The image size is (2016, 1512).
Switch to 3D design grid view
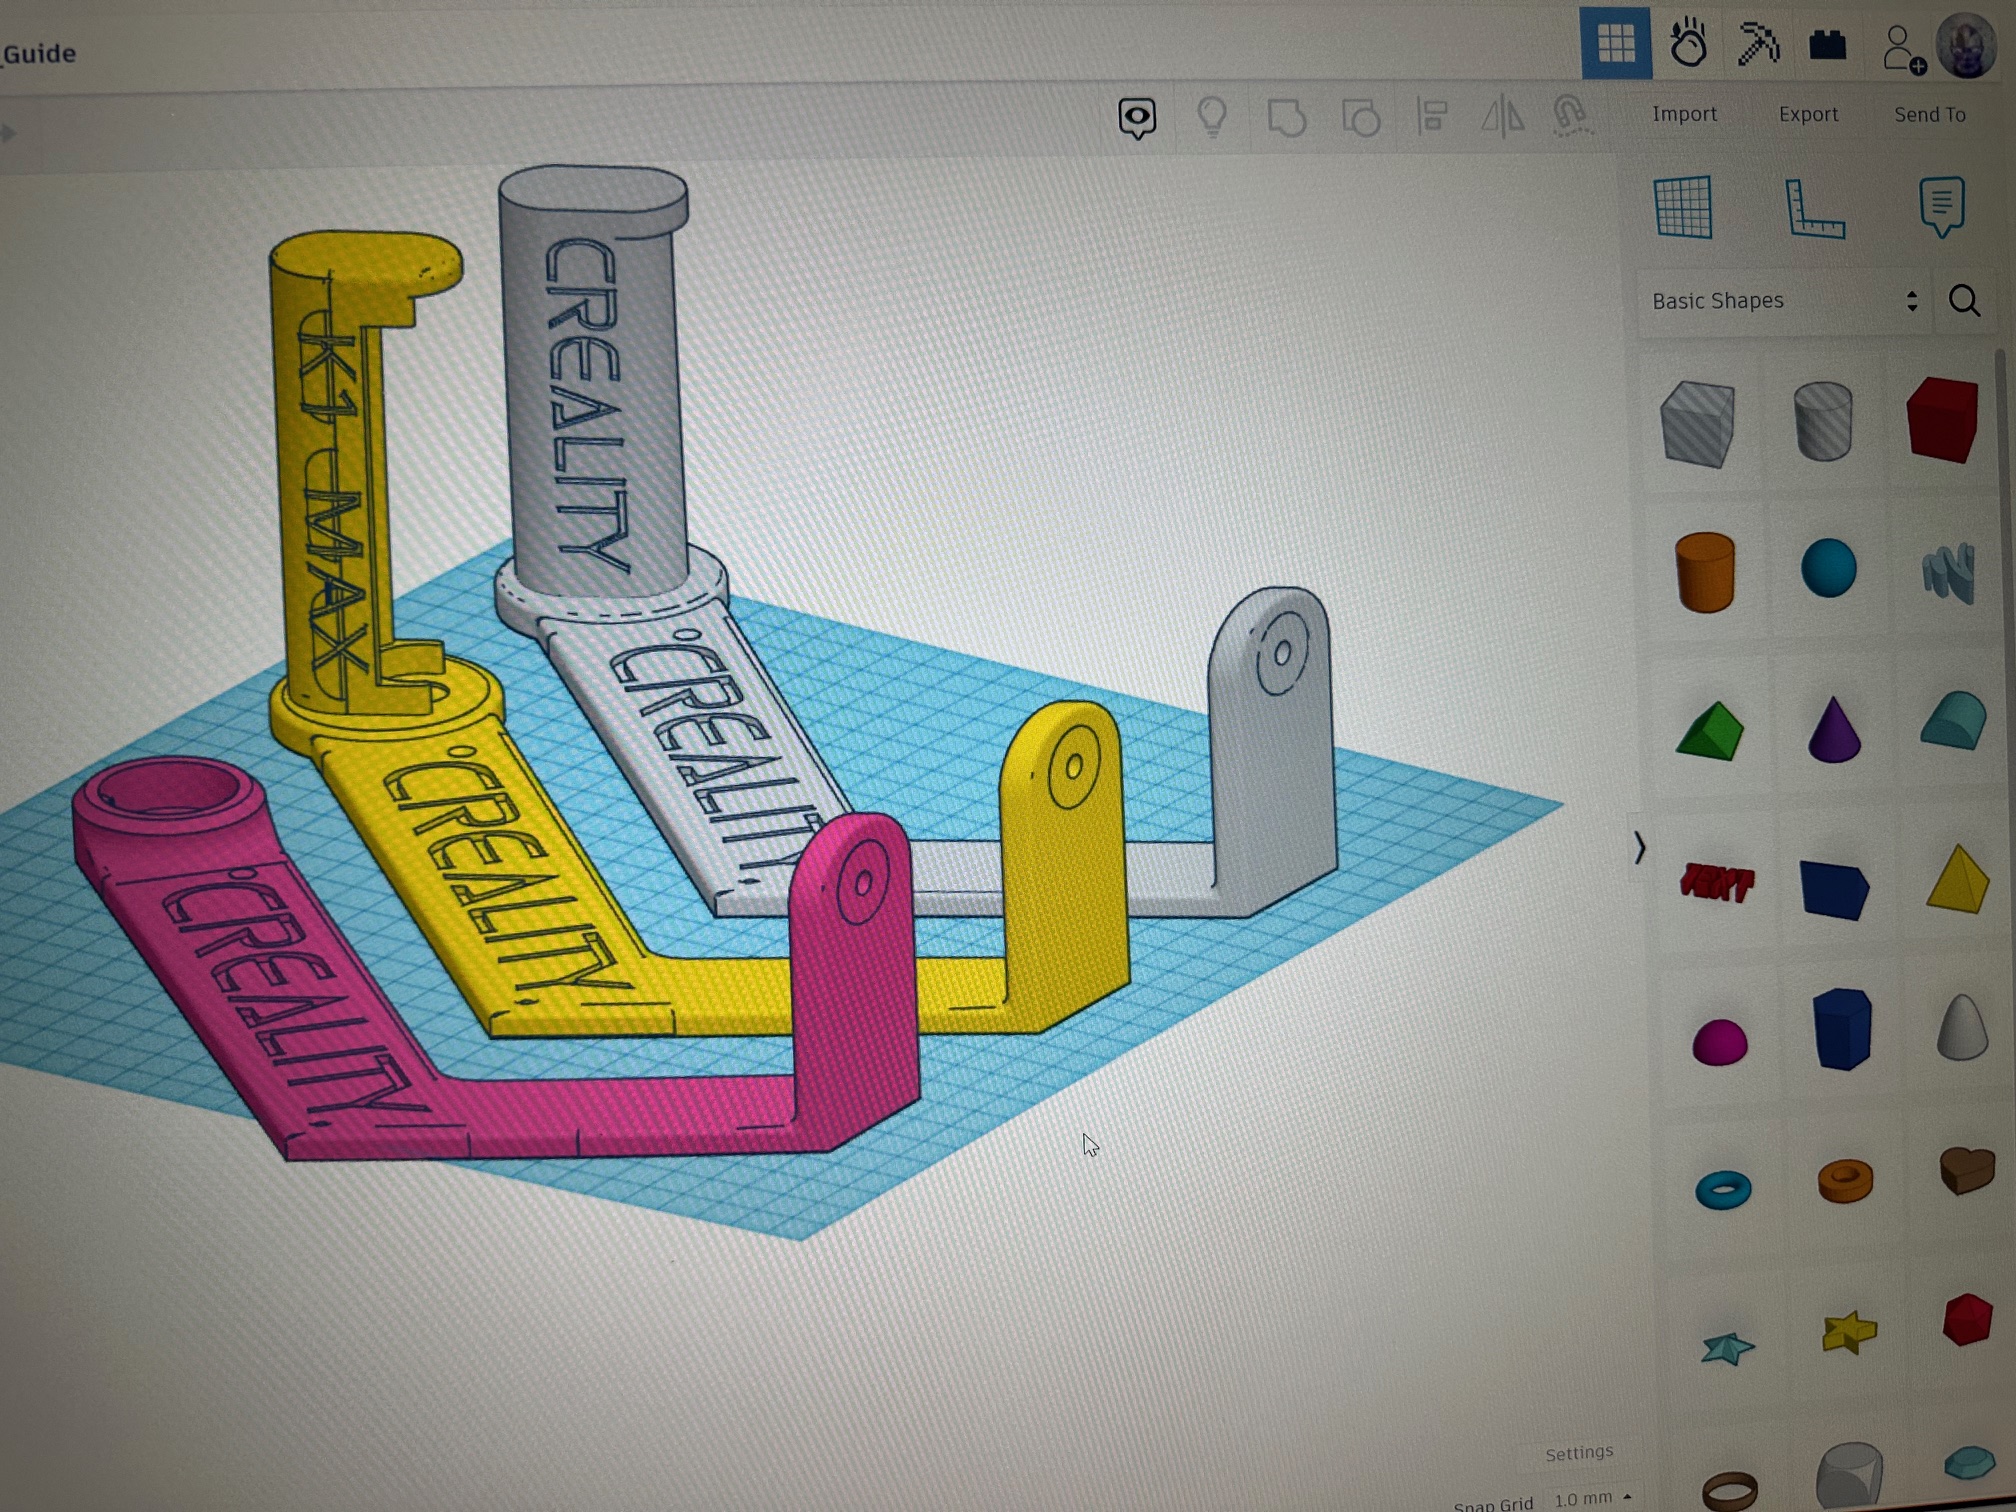[x=1615, y=43]
